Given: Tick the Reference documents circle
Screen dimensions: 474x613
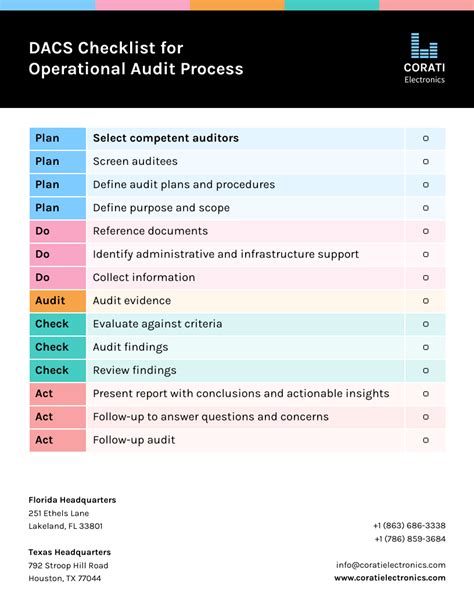Looking at the screenshot, I should click(426, 231).
